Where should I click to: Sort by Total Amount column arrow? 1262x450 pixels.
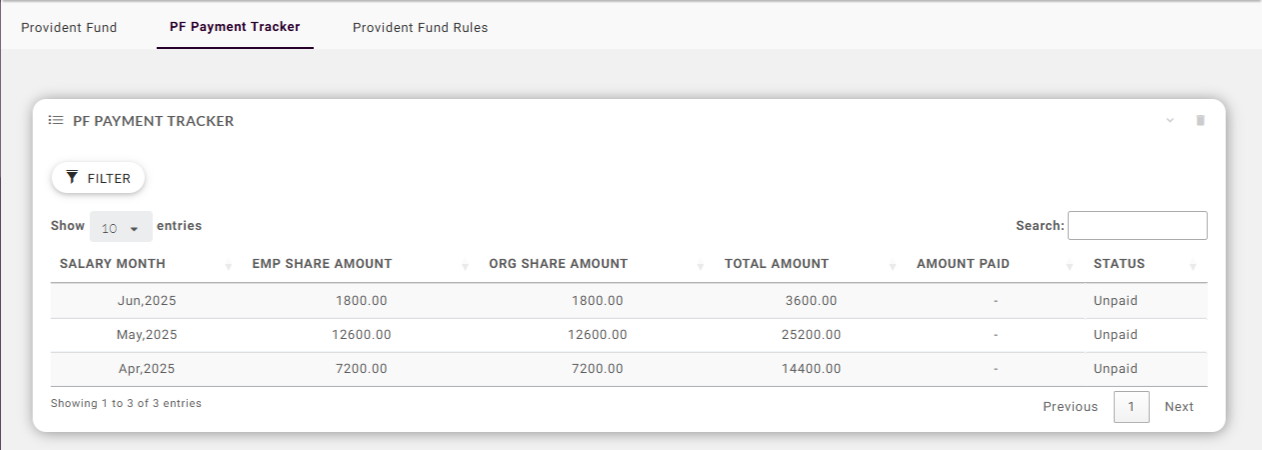click(x=892, y=266)
